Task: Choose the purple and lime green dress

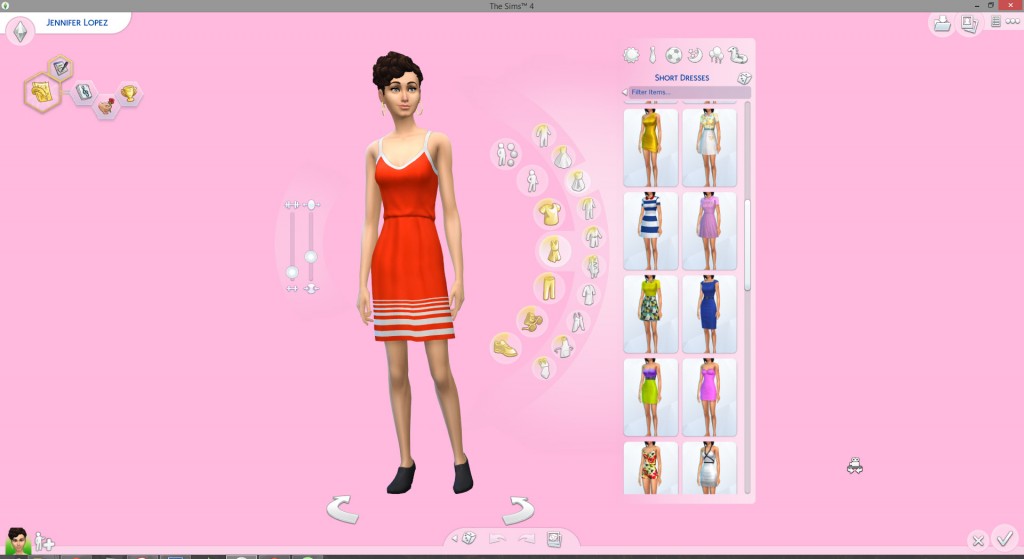Action: 650,397
